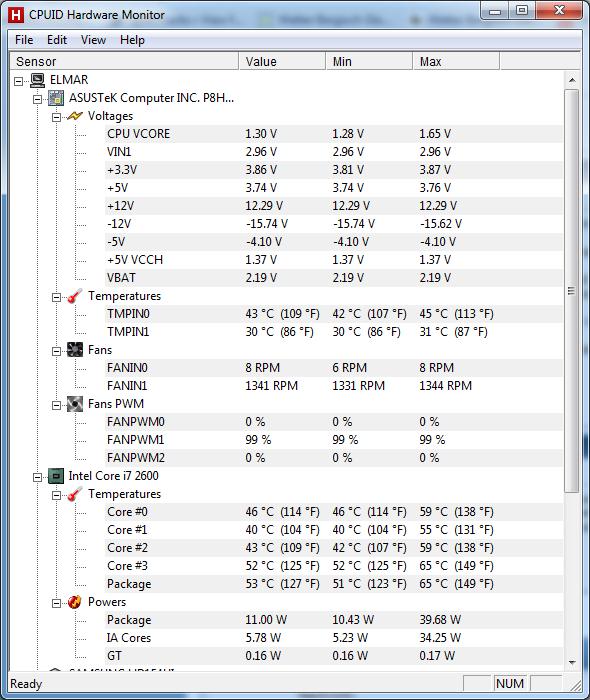Collapse the Voltages tree branch

56,117
